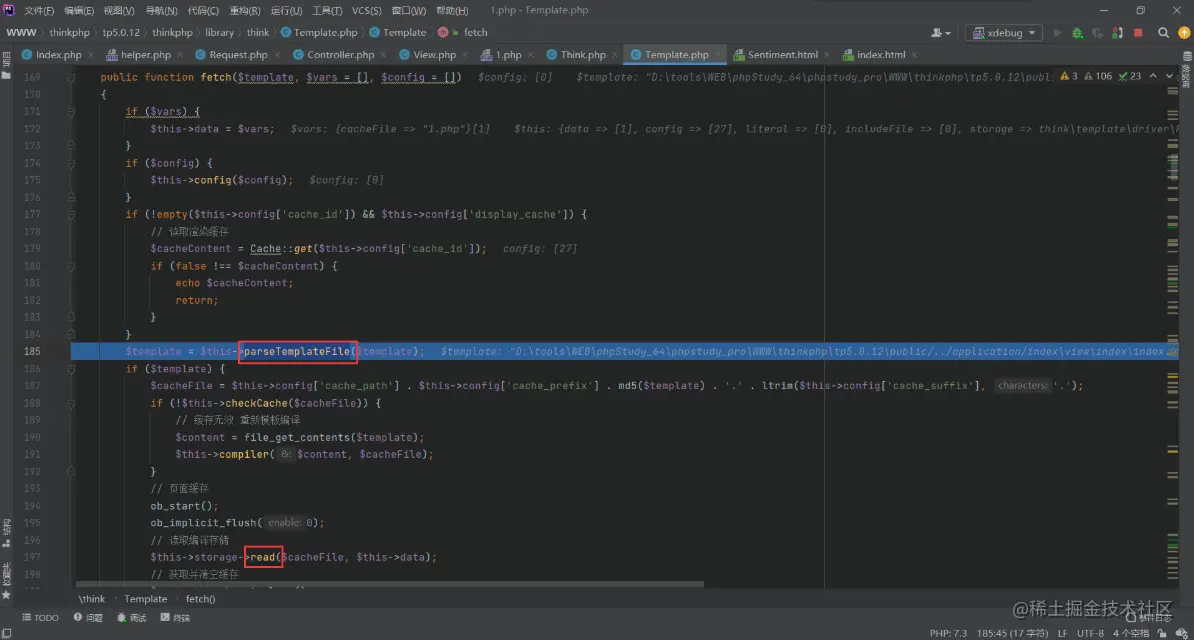Click WWW in the navigation breadcrumb
The width and height of the screenshot is (1194, 640).
(x=21, y=33)
